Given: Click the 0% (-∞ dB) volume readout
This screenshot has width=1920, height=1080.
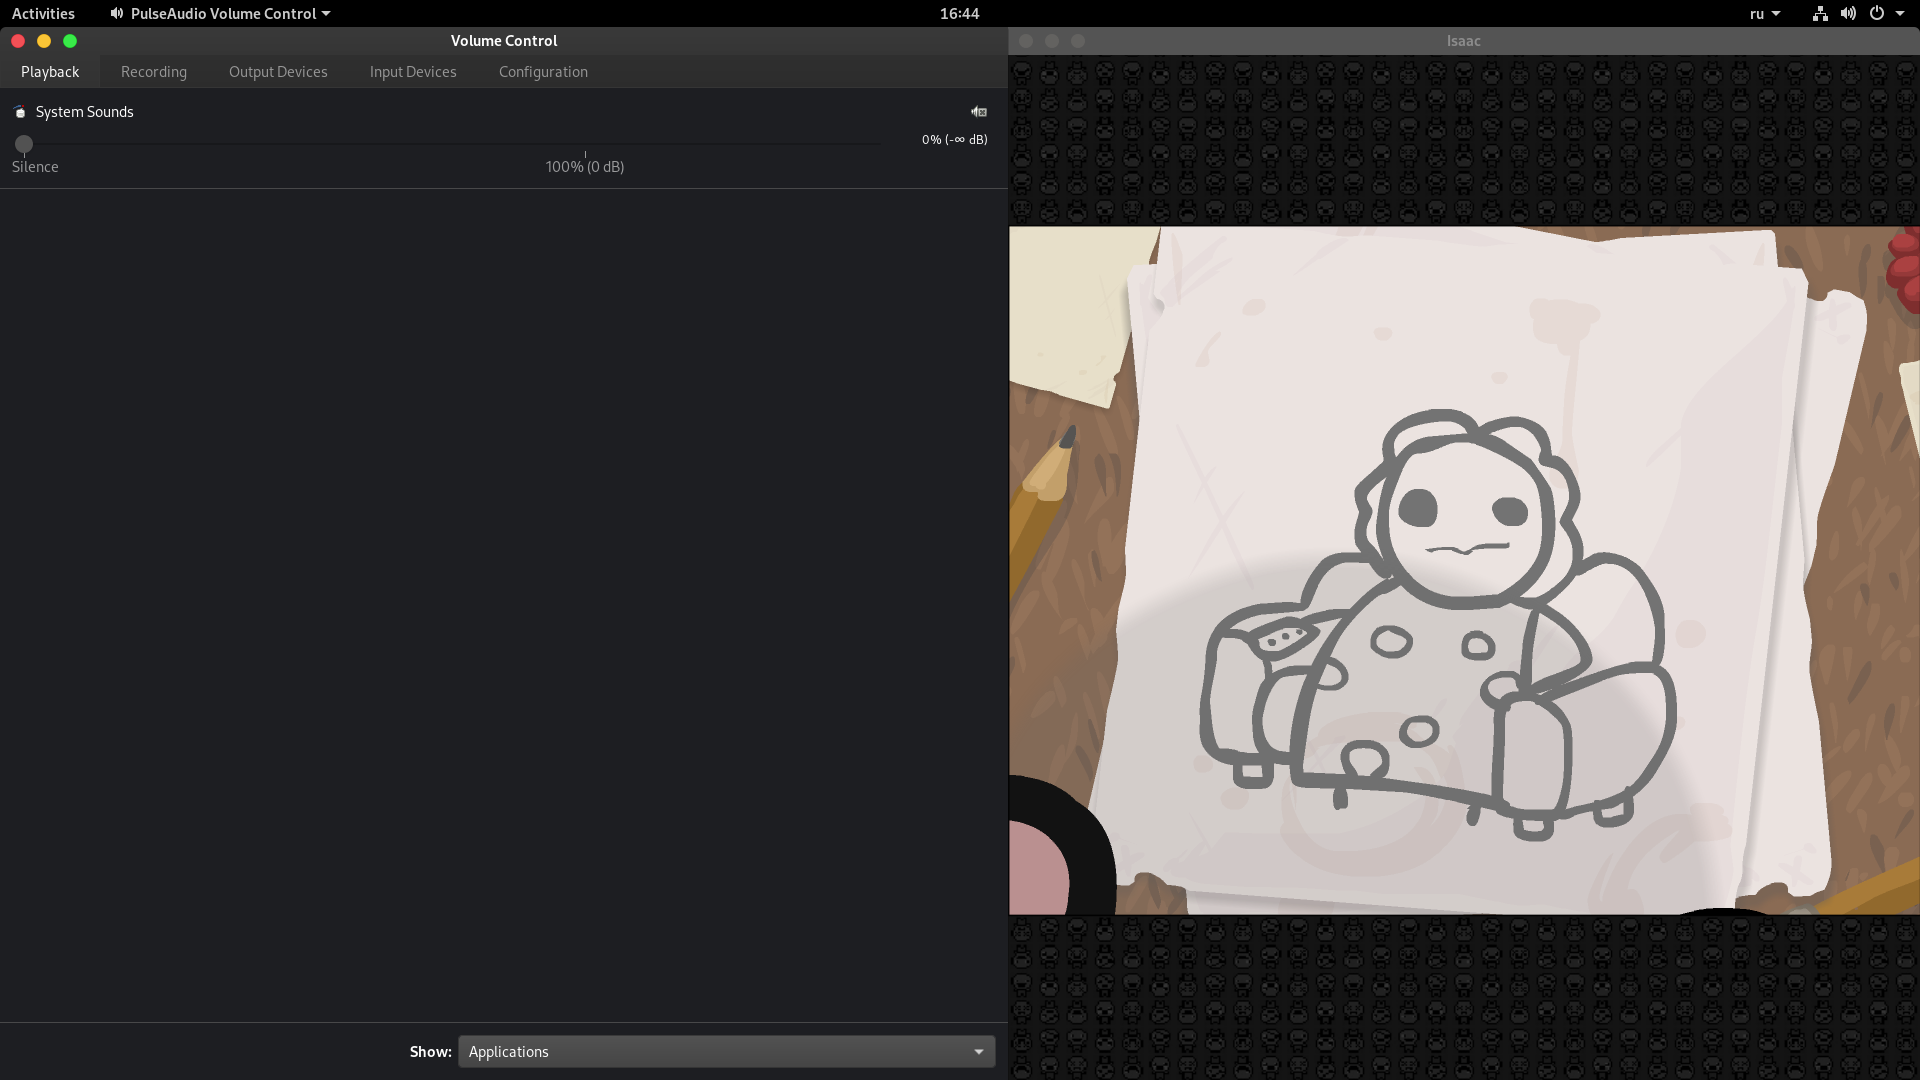Looking at the screenshot, I should pos(955,140).
